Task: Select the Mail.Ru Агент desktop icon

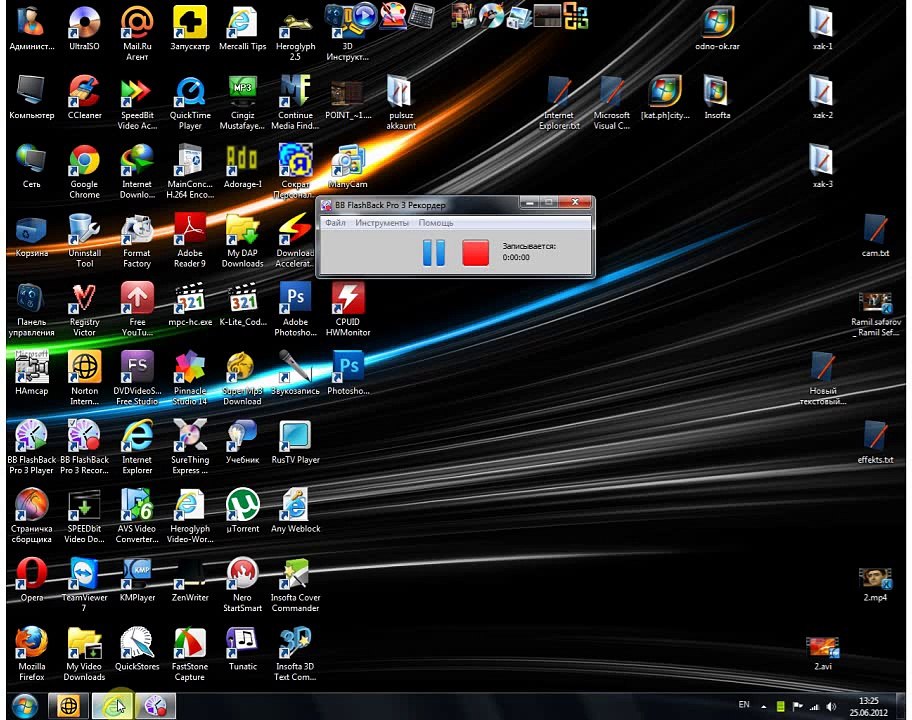Action: [x=137, y=34]
